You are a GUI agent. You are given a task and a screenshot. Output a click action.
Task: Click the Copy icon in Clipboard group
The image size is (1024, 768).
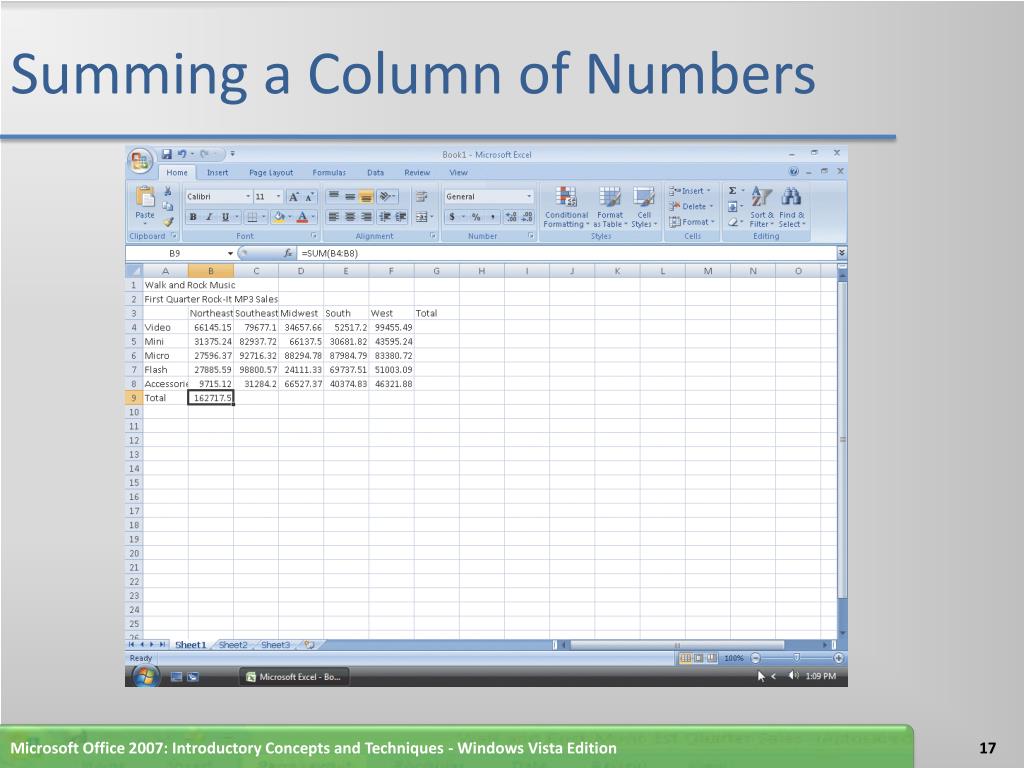click(x=168, y=206)
